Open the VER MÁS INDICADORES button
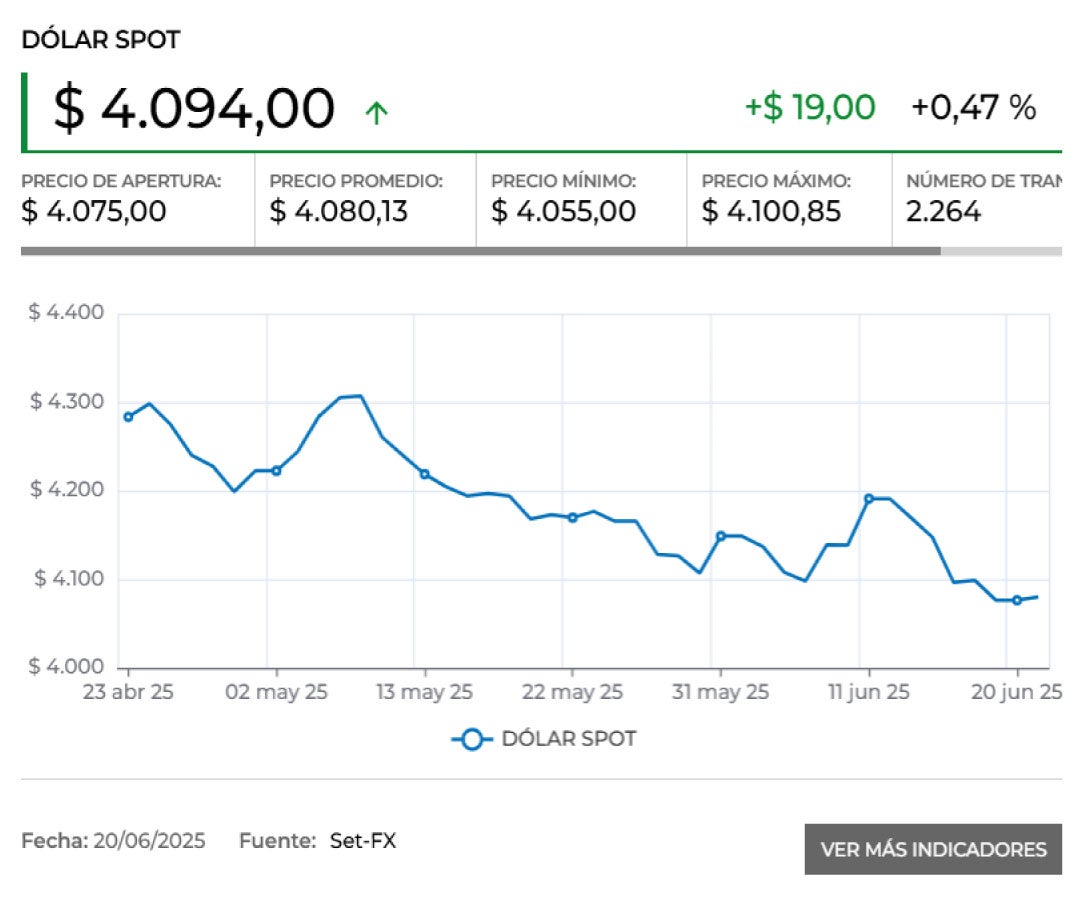Screen dimensions: 1080x900 933,850
